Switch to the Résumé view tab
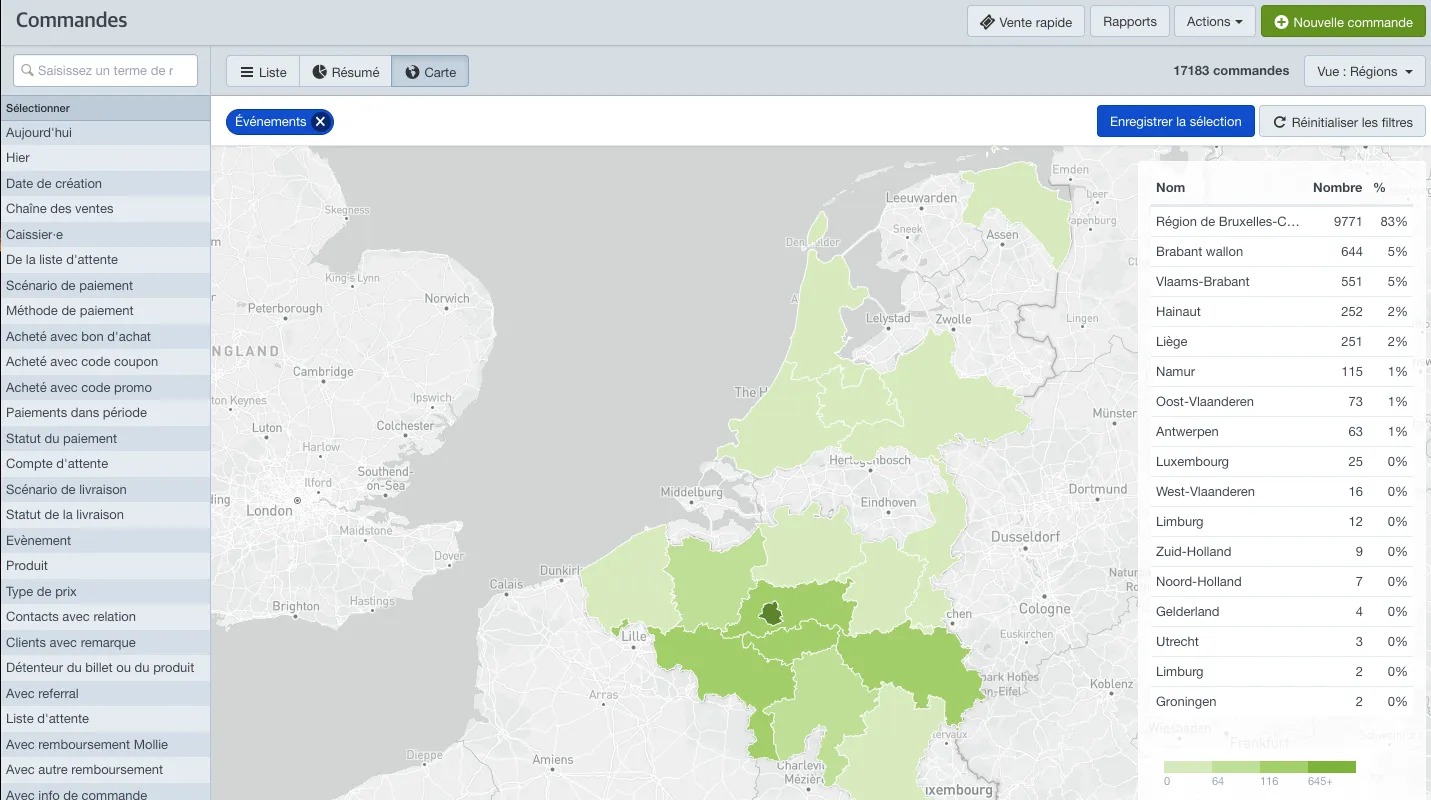 345,72
